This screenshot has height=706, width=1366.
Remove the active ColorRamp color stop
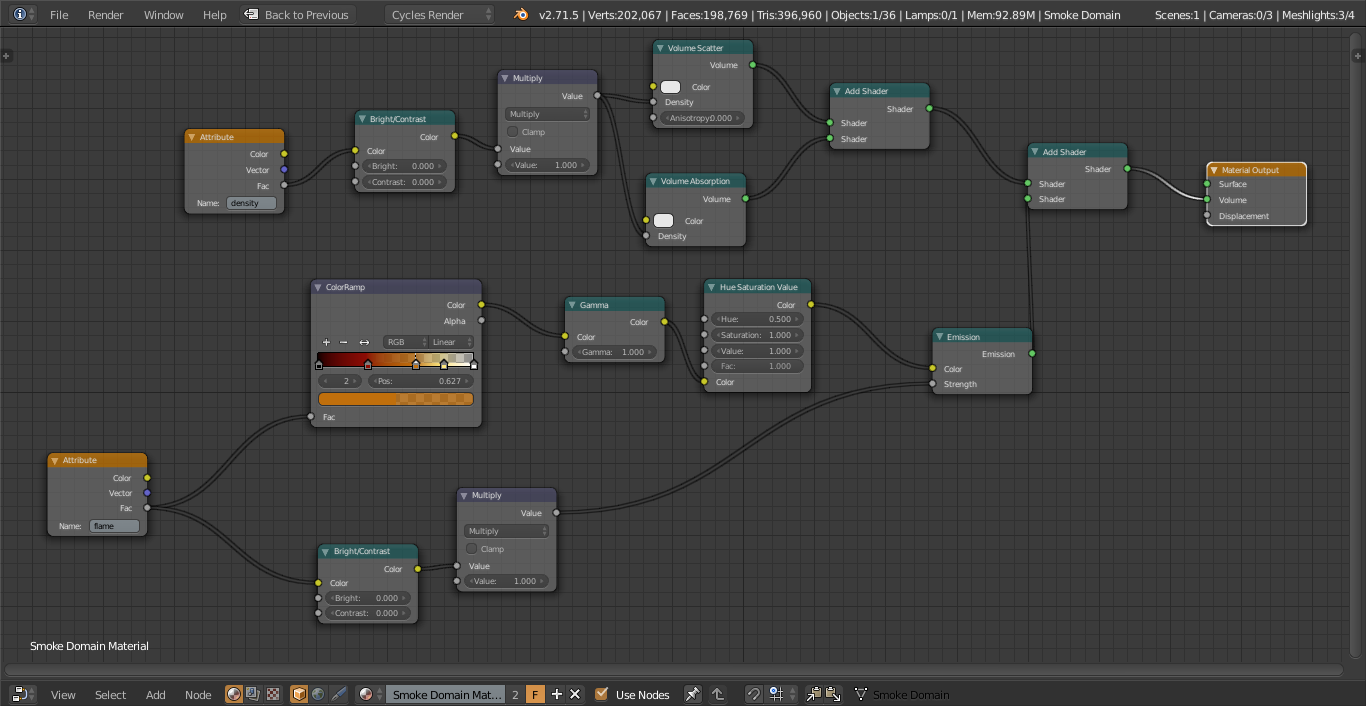coord(344,342)
